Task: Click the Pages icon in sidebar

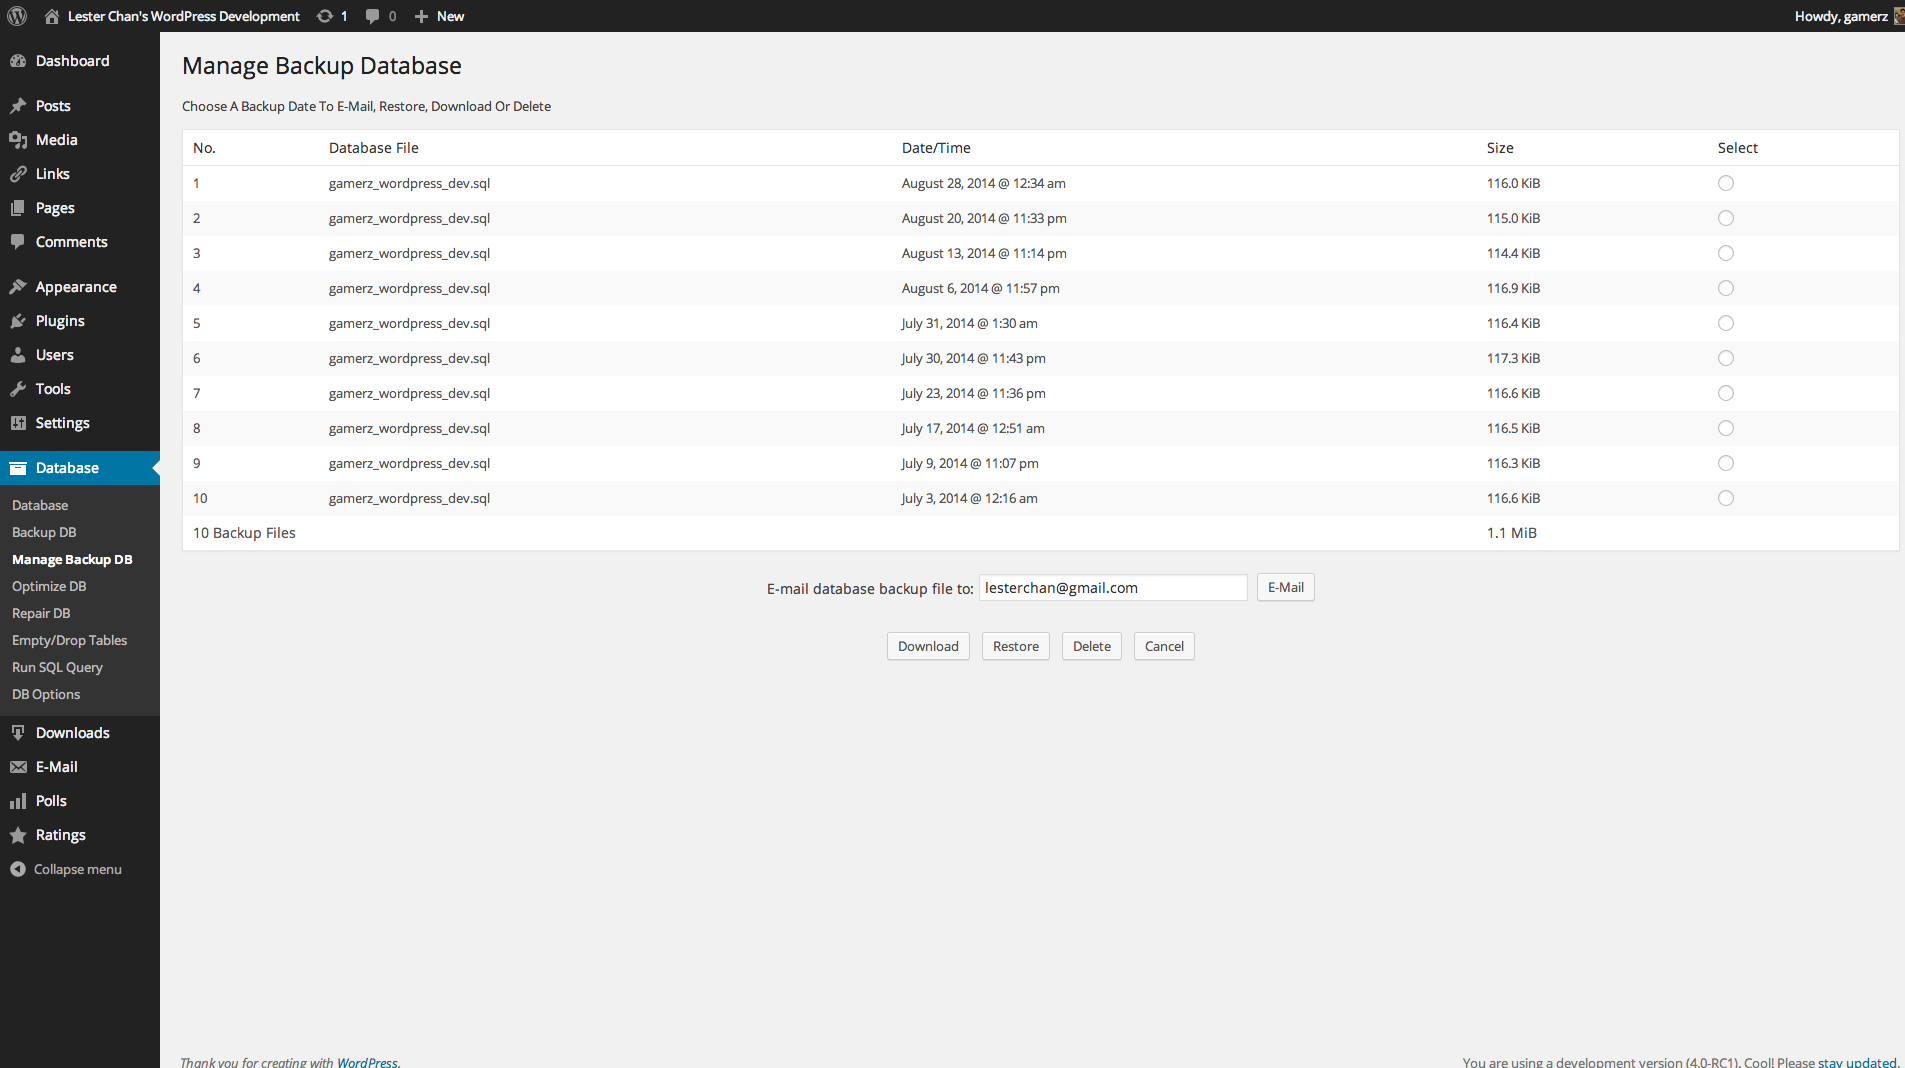Action: click(18, 208)
